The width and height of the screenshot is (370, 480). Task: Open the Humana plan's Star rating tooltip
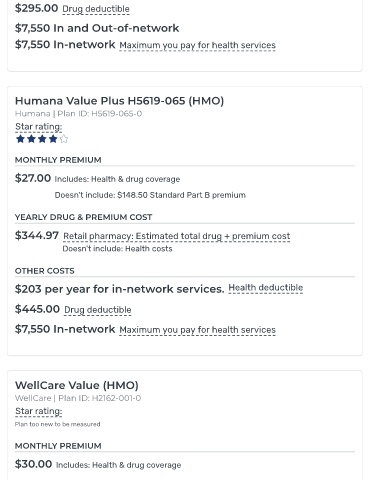(39, 127)
